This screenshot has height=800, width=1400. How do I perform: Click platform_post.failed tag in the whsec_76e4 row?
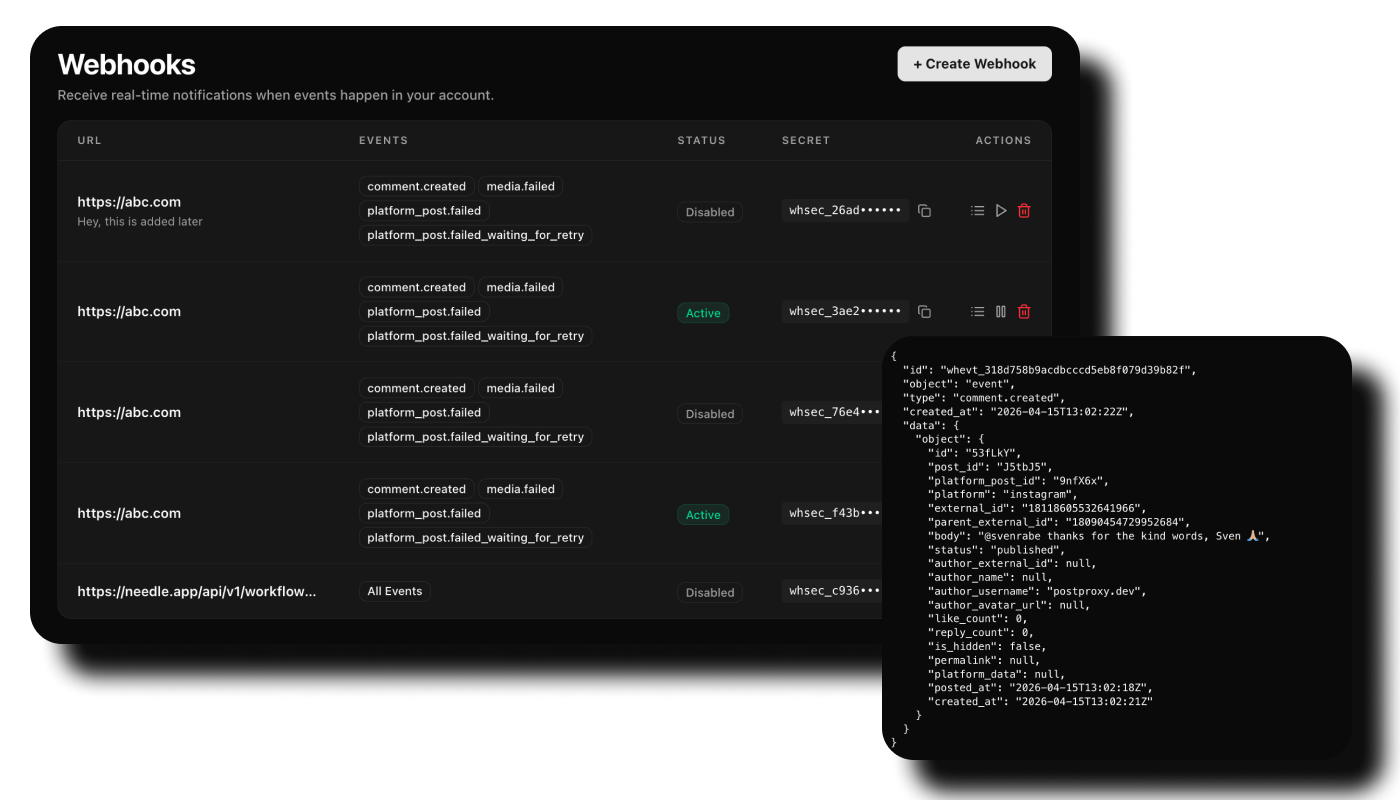pos(424,412)
